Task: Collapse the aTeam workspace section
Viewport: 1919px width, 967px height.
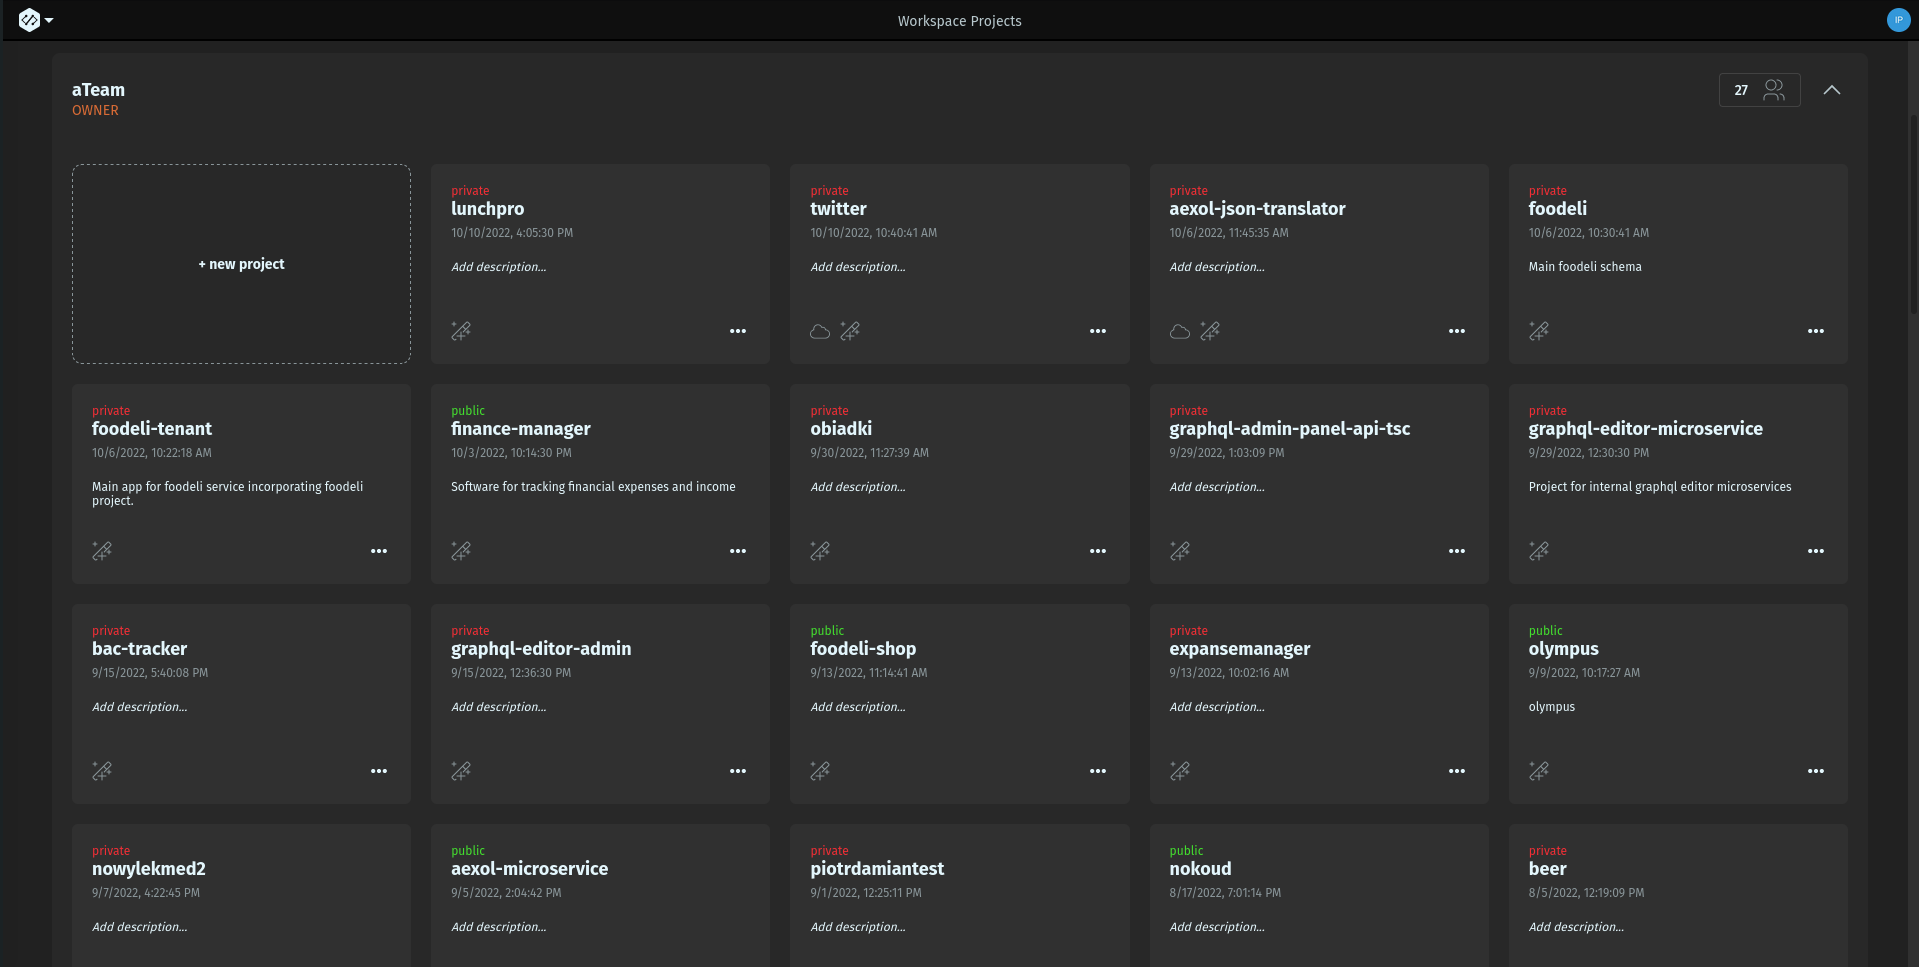Action: click(x=1831, y=90)
